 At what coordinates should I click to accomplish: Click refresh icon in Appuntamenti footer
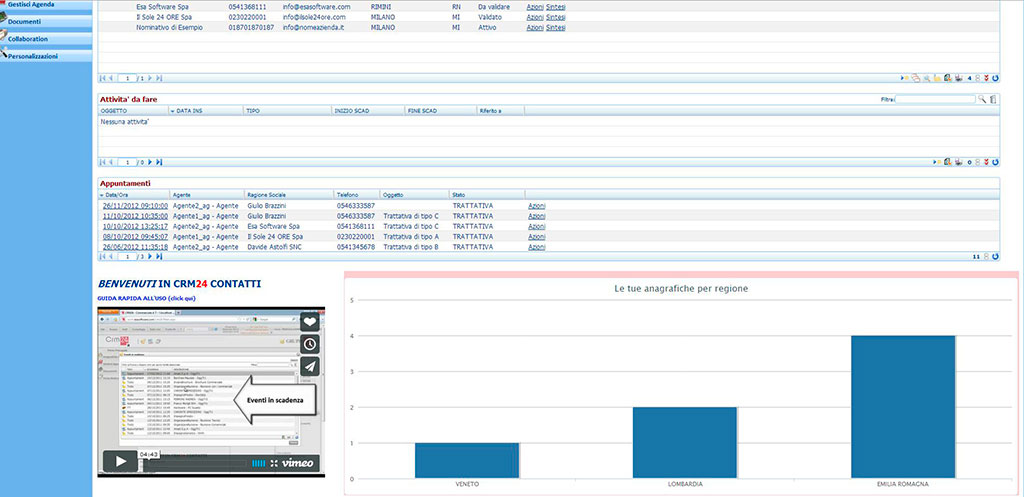tap(995, 257)
